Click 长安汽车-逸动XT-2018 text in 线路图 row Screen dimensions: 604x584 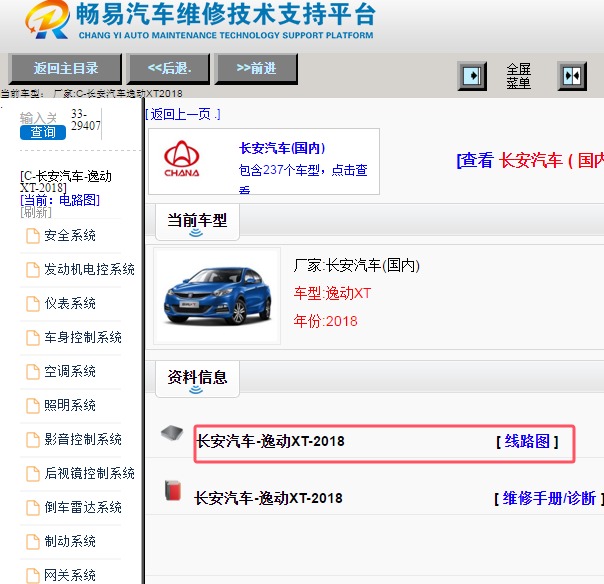[270, 441]
